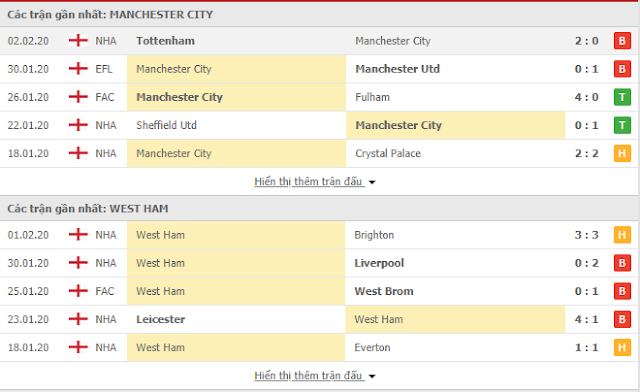
Task: Click the green T badge for Fulham match
Action: pyautogui.click(x=622, y=97)
